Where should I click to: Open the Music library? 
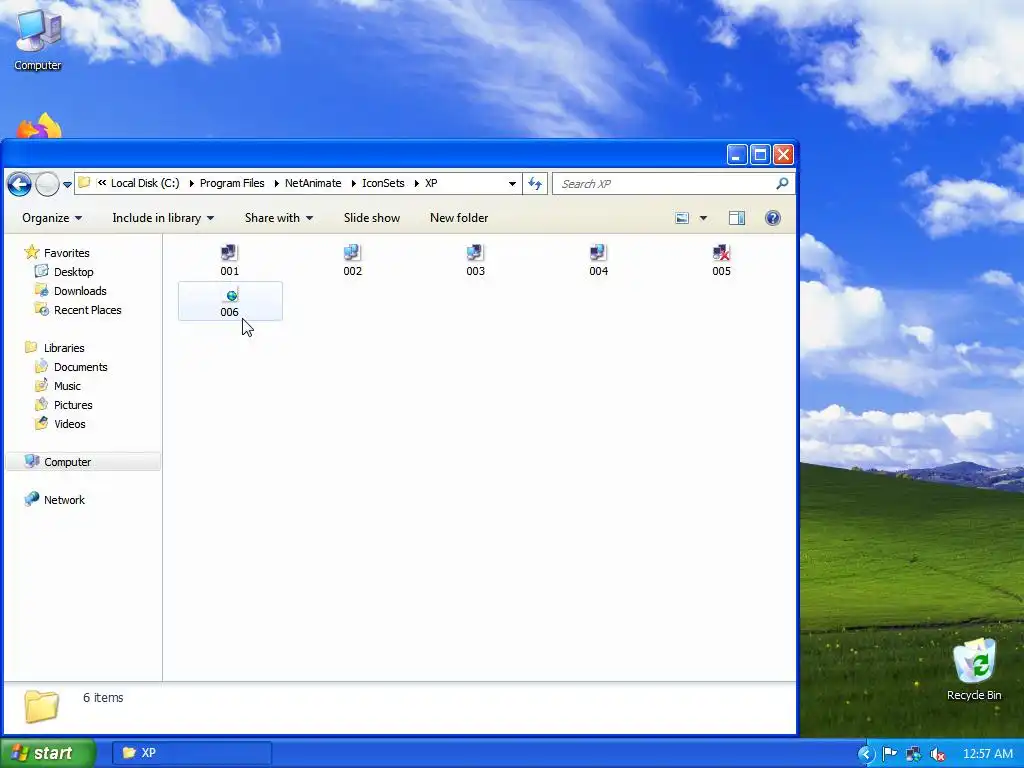click(x=57, y=385)
